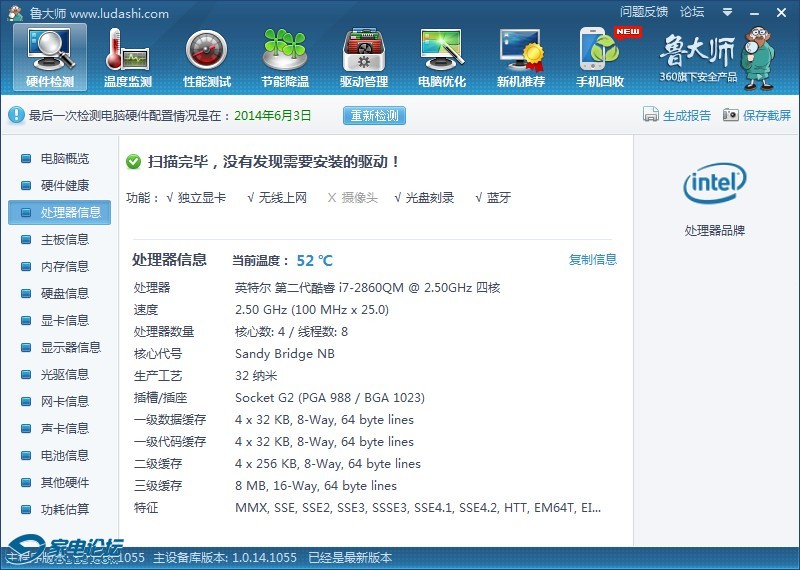Select 主板信息 motherboard info tab
The image size is (800, 570).
point(64,240)
